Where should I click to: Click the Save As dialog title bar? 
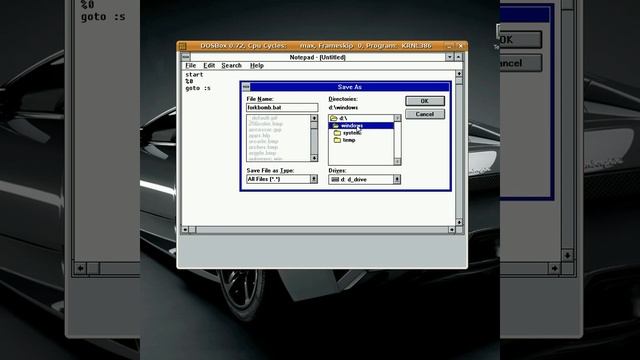tap(350, 87)
